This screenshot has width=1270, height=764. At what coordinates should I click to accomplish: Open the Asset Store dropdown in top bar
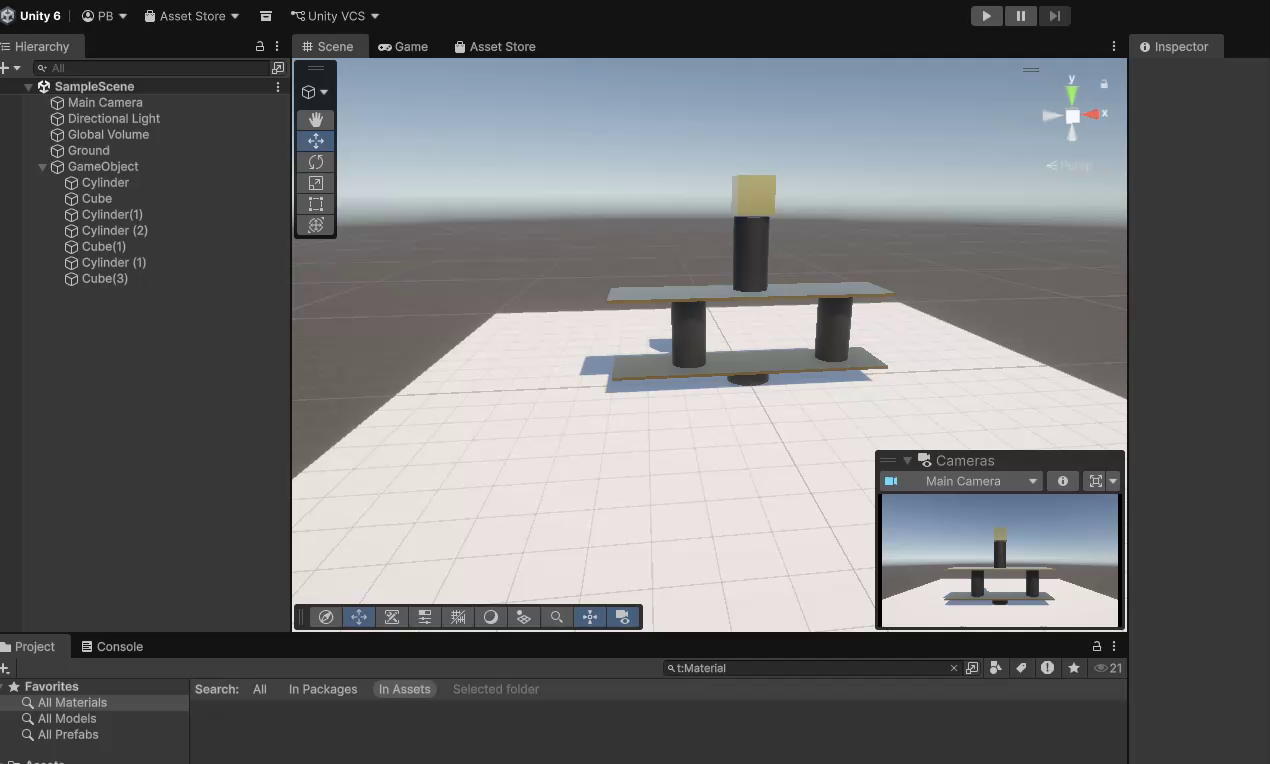click(192, 16)
